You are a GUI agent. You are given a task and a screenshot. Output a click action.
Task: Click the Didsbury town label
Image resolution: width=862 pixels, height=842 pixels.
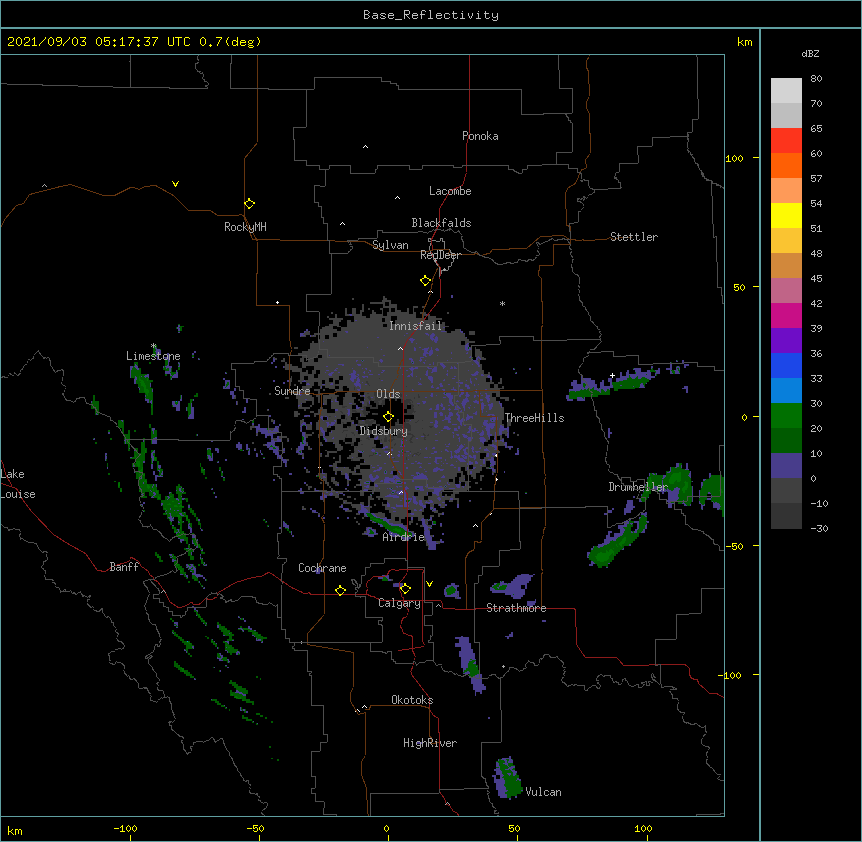(384, 431)
